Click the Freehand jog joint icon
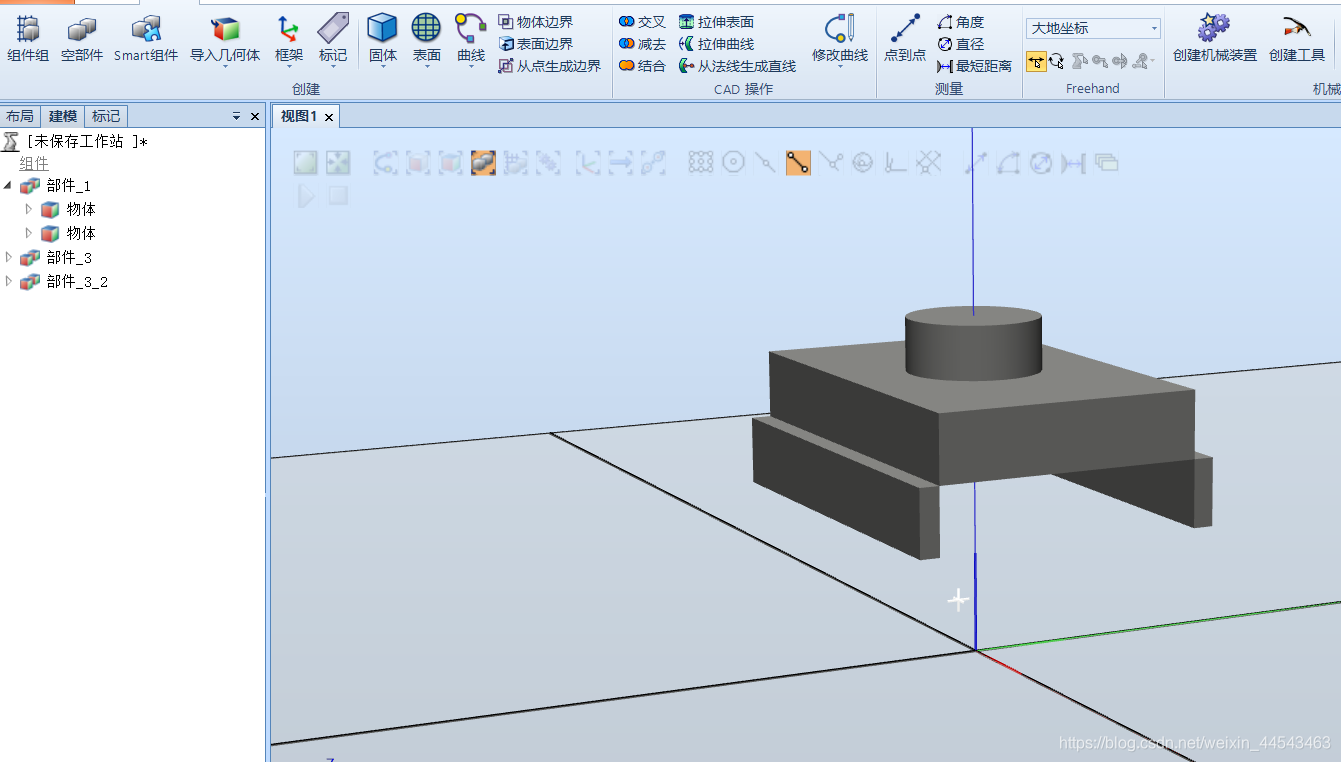This screenshot has width=1341, height=762. (1079, 62)
